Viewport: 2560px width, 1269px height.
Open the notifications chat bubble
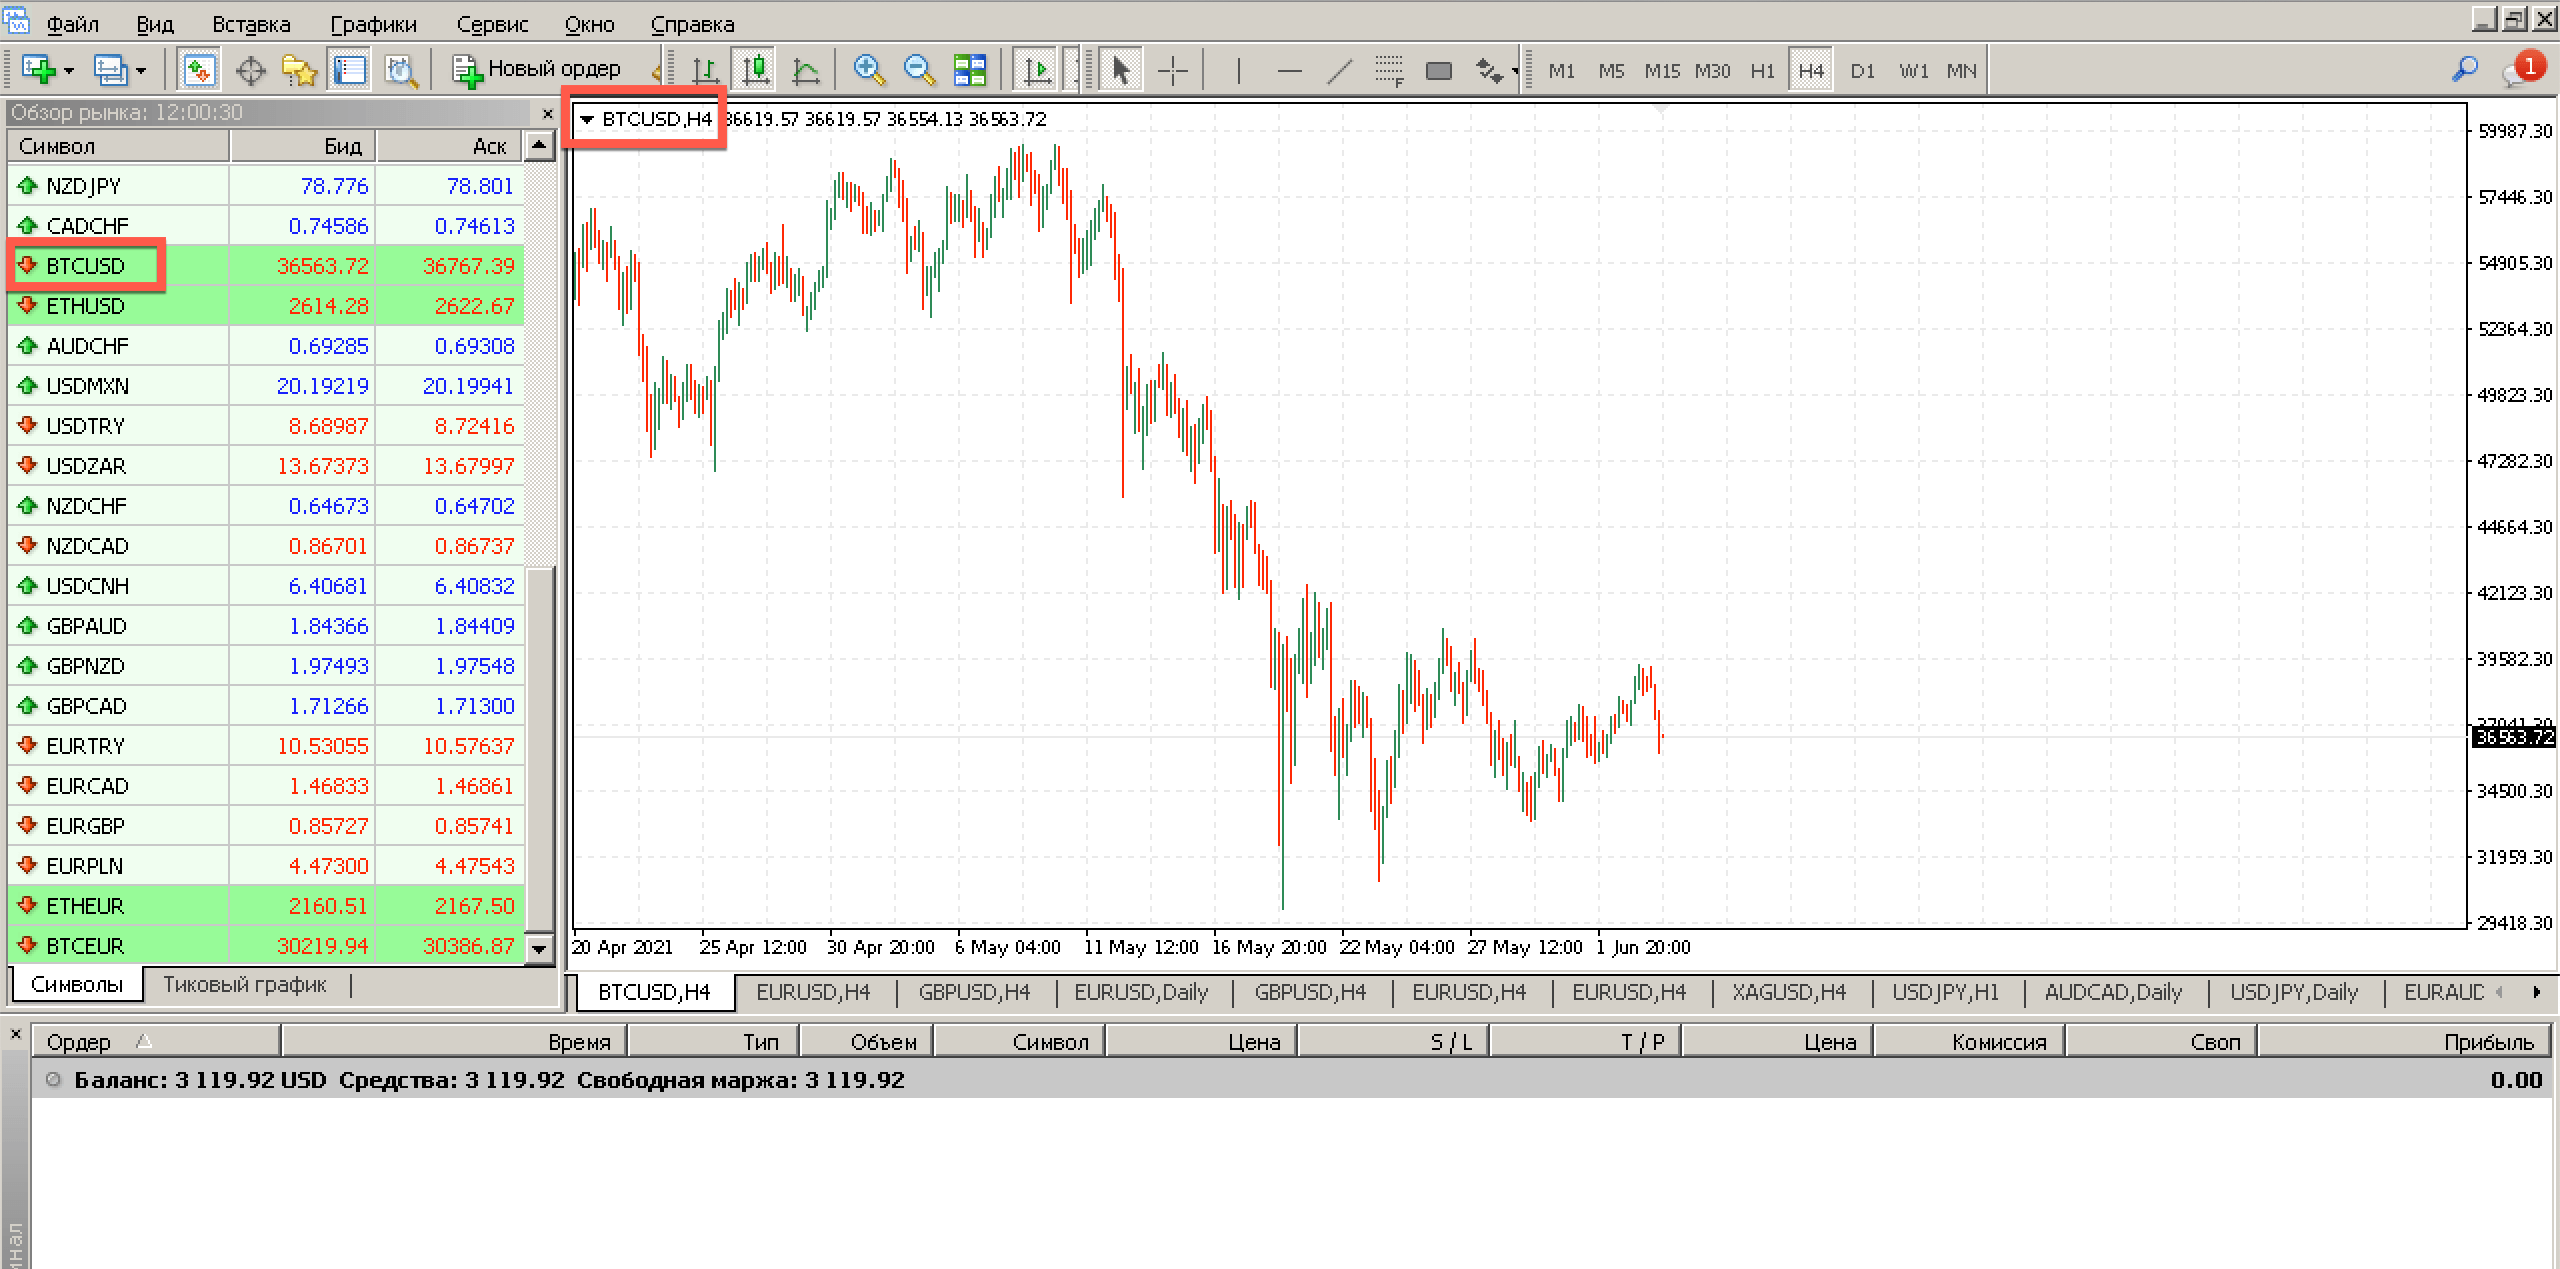pyautogui.click(x=2518, y=70)
